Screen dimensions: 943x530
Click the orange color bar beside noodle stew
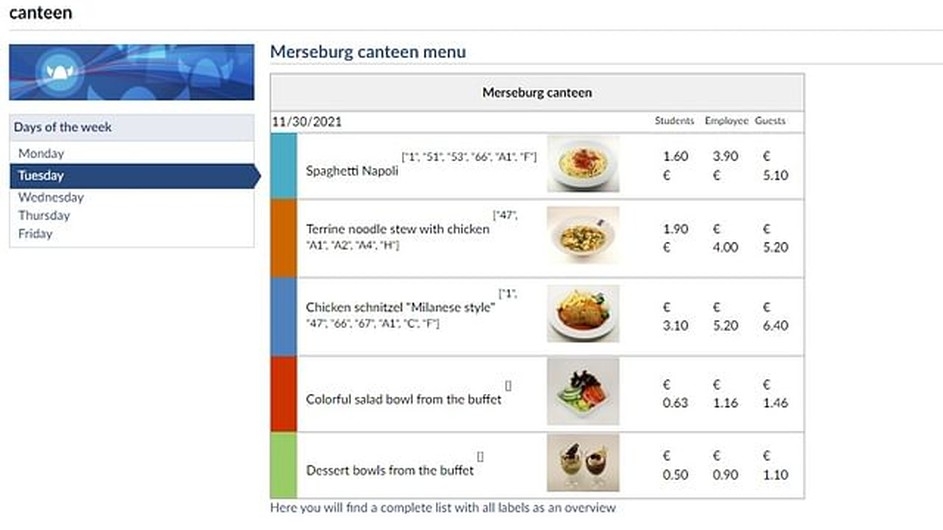tap(284, 238)
